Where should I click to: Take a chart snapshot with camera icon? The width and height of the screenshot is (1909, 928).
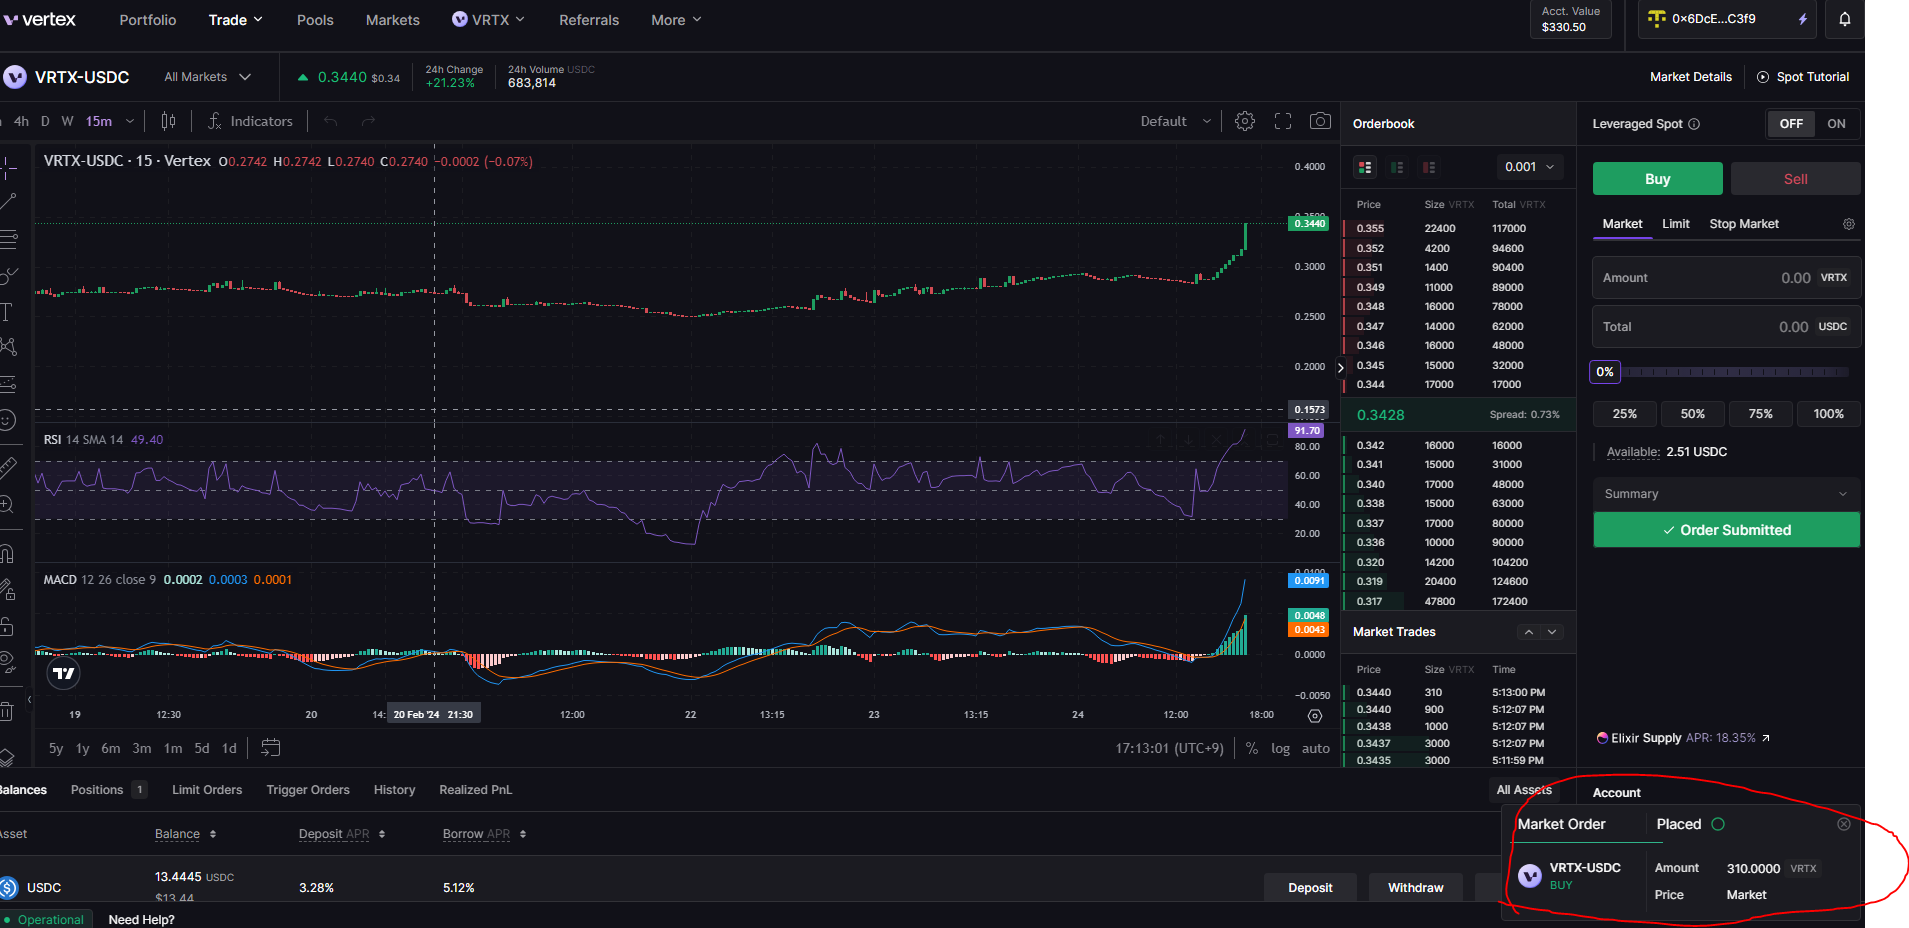1320,121
